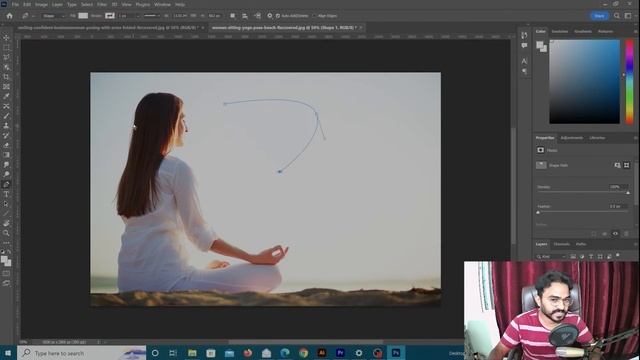Toggle Auto Add/Delete checkbox
Viewport: 640px width, 360px height.
[278, 16]
